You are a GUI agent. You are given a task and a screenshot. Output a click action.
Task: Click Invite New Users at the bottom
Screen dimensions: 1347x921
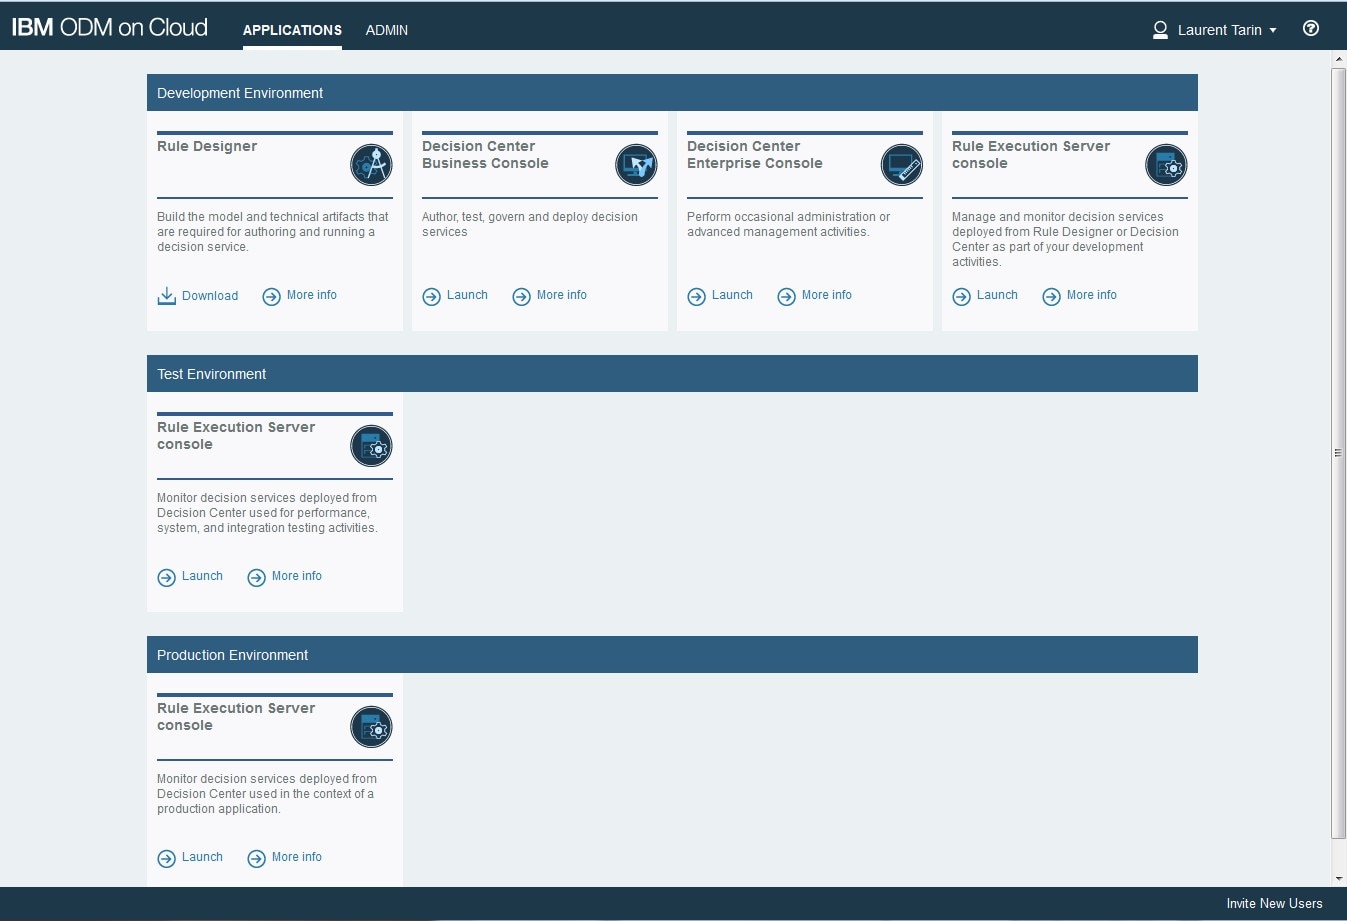1274,903
